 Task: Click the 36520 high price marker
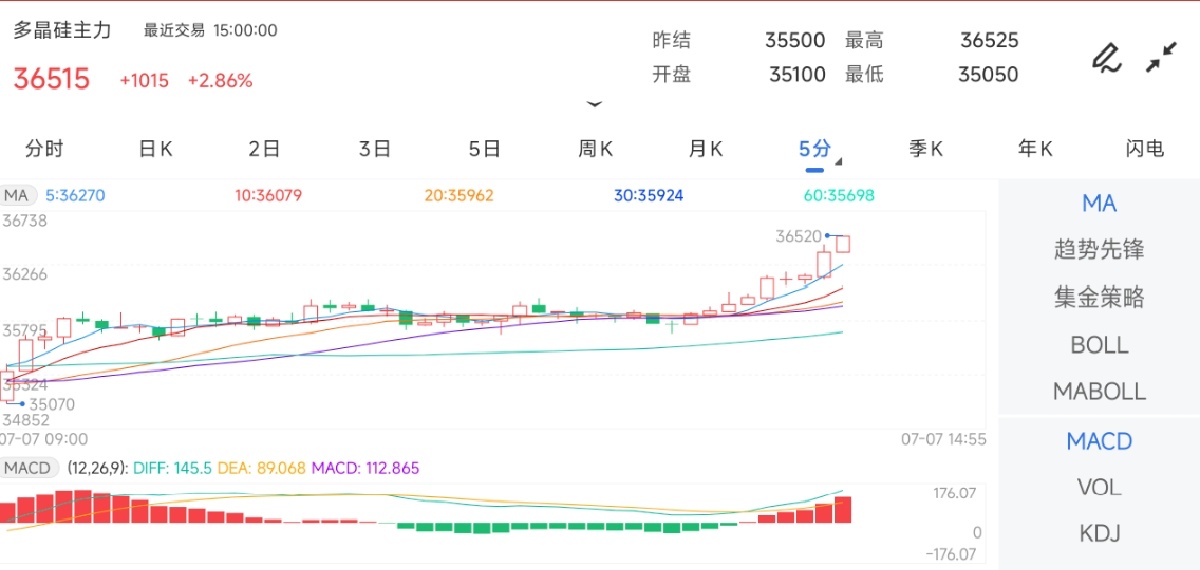pos(798,237)
